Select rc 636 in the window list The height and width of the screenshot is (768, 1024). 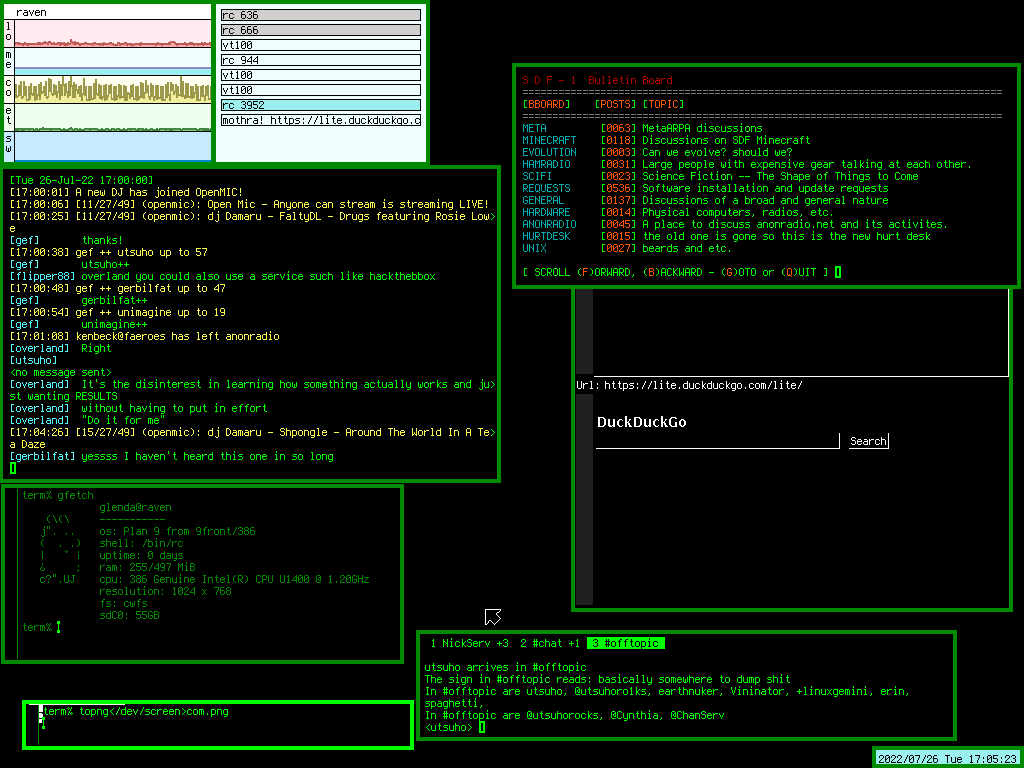(320, 16)
